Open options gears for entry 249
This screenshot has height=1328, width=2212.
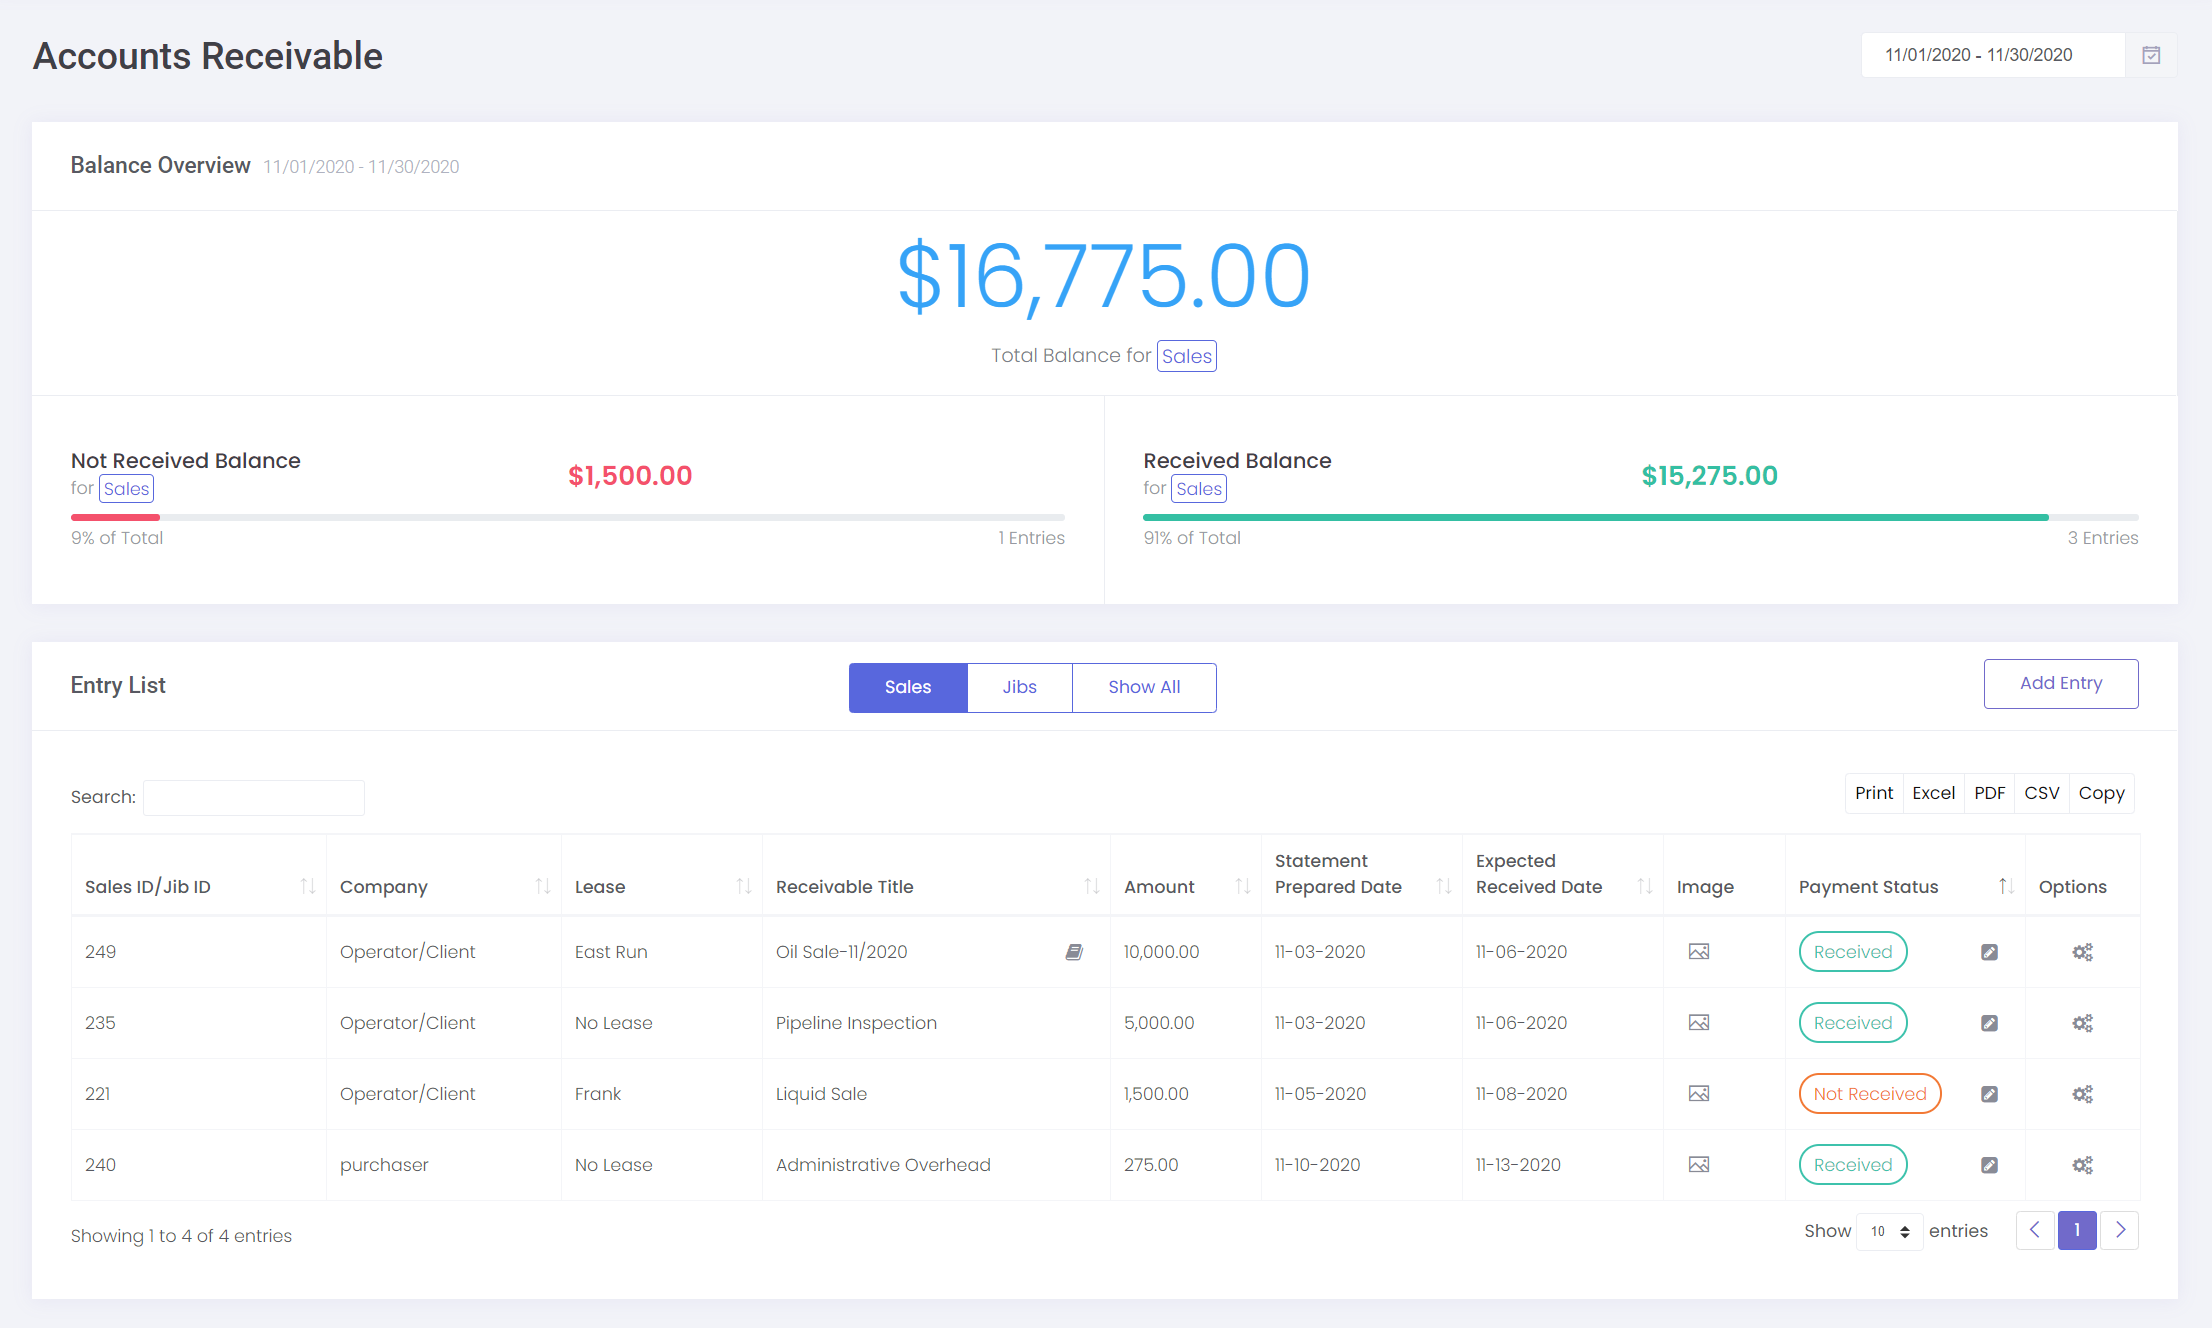[x=2082, y=952]
